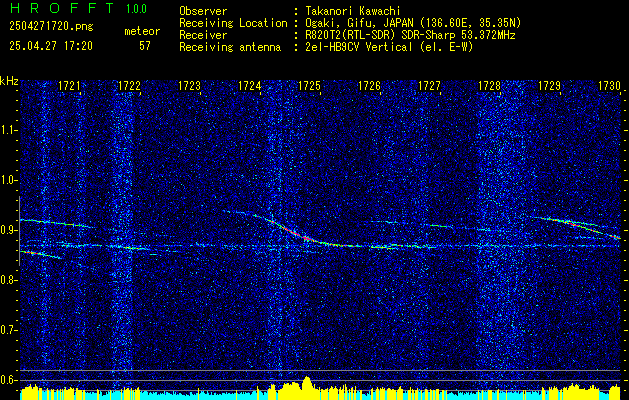The image size is (629, 400).
Task: Click the 0.6 kHz axis label
Action: pos(8,380)
